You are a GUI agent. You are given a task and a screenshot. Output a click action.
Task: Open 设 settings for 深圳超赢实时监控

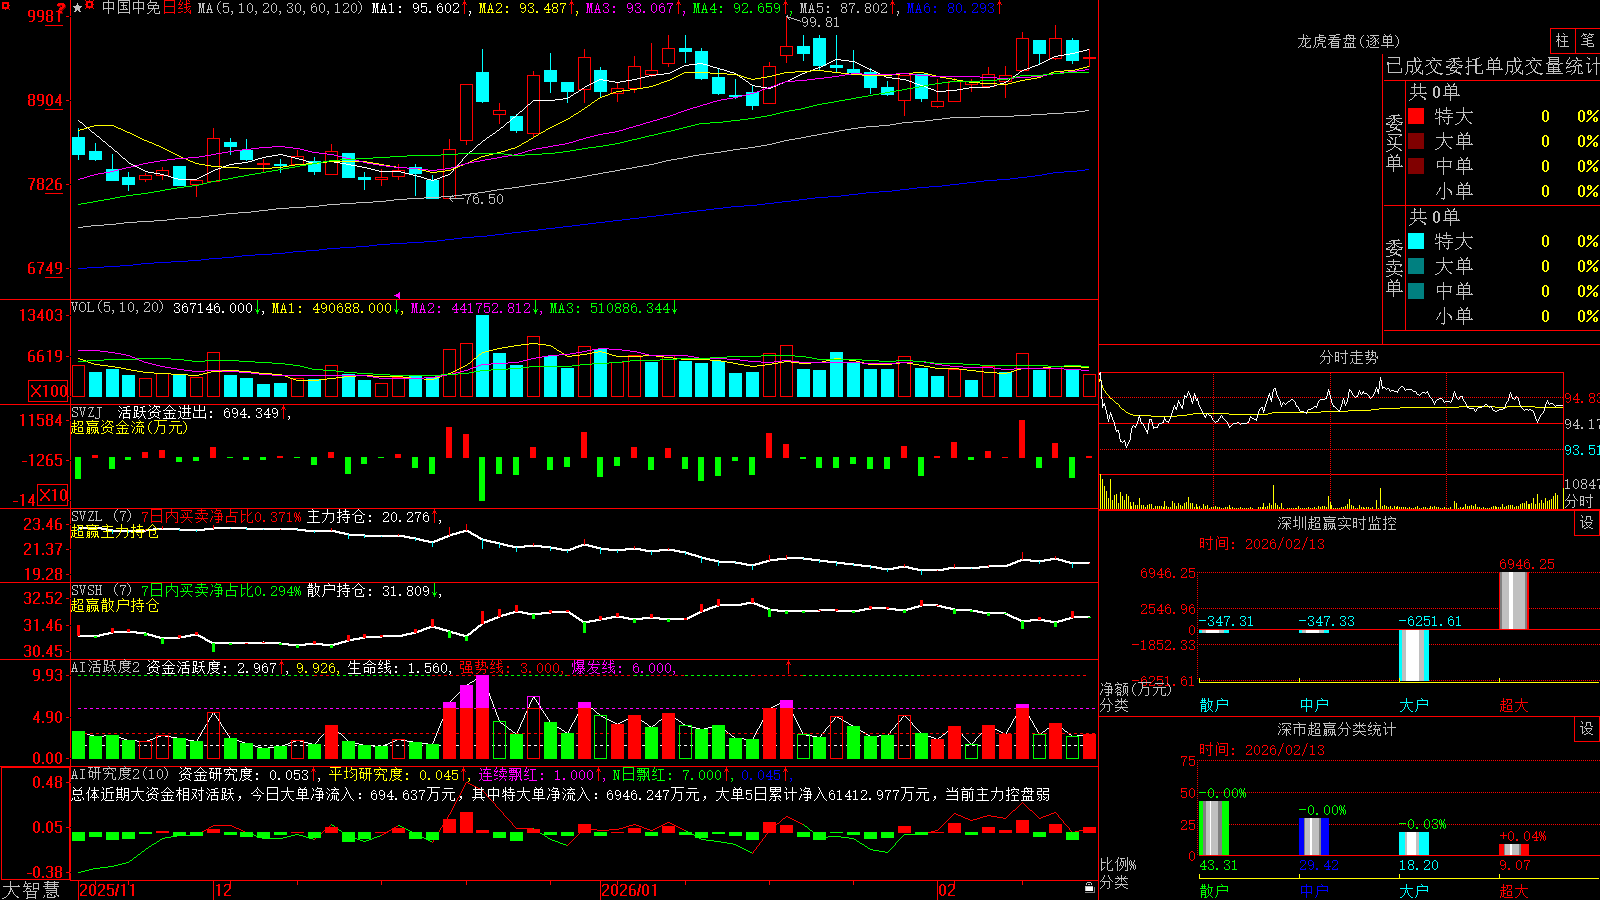click(1587, 524)
